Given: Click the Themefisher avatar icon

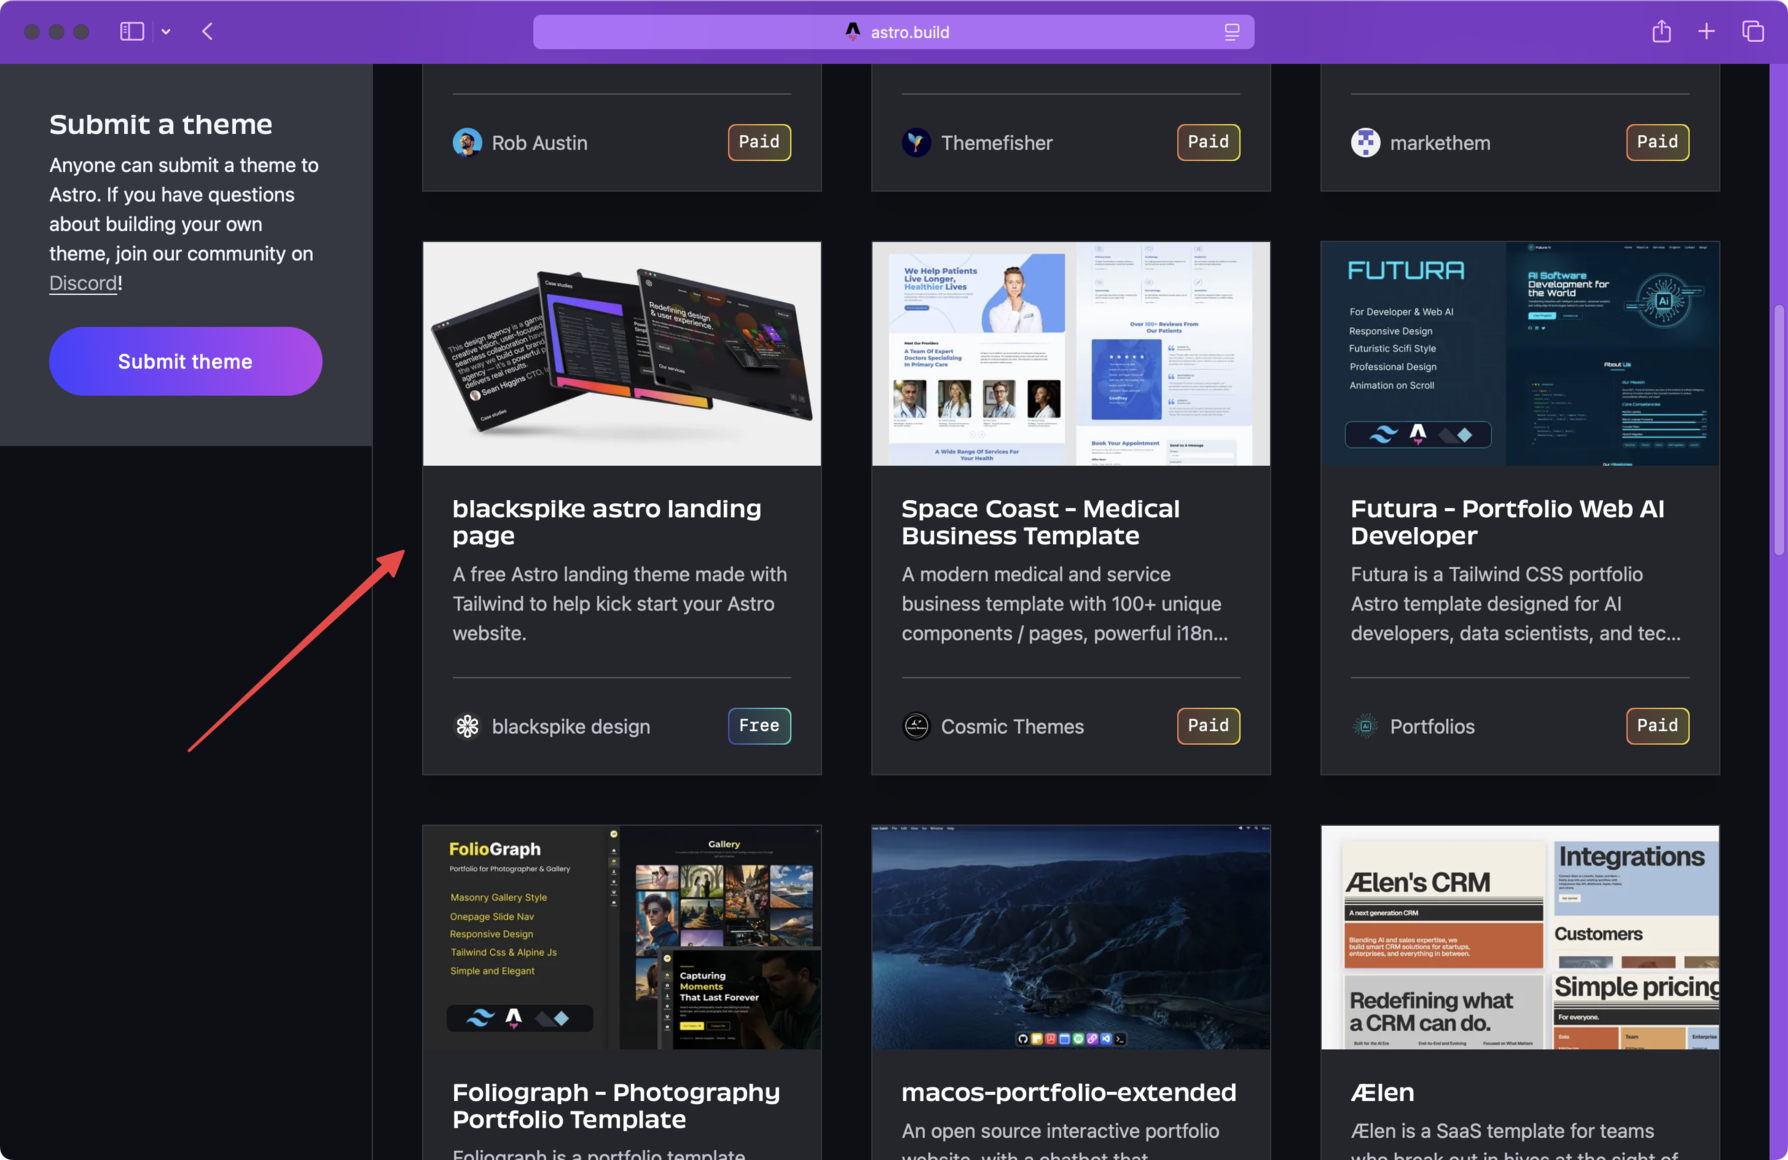Looking at the screenshot, I should pos(916,143).
